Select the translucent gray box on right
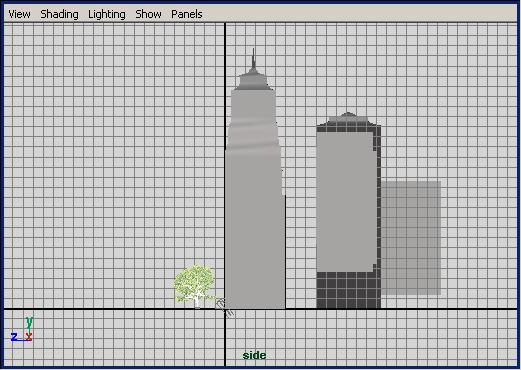 (x=411, y=238)
